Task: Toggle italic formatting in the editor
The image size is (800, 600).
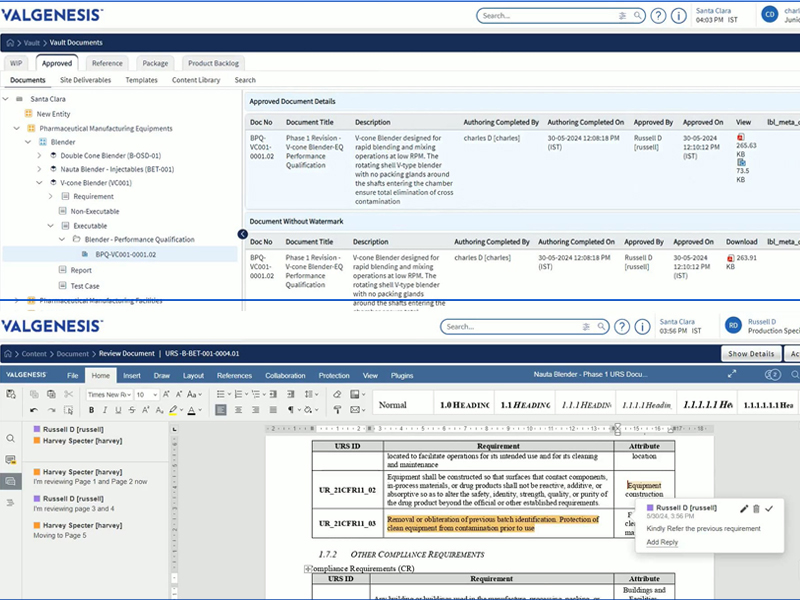Action: 105,410
